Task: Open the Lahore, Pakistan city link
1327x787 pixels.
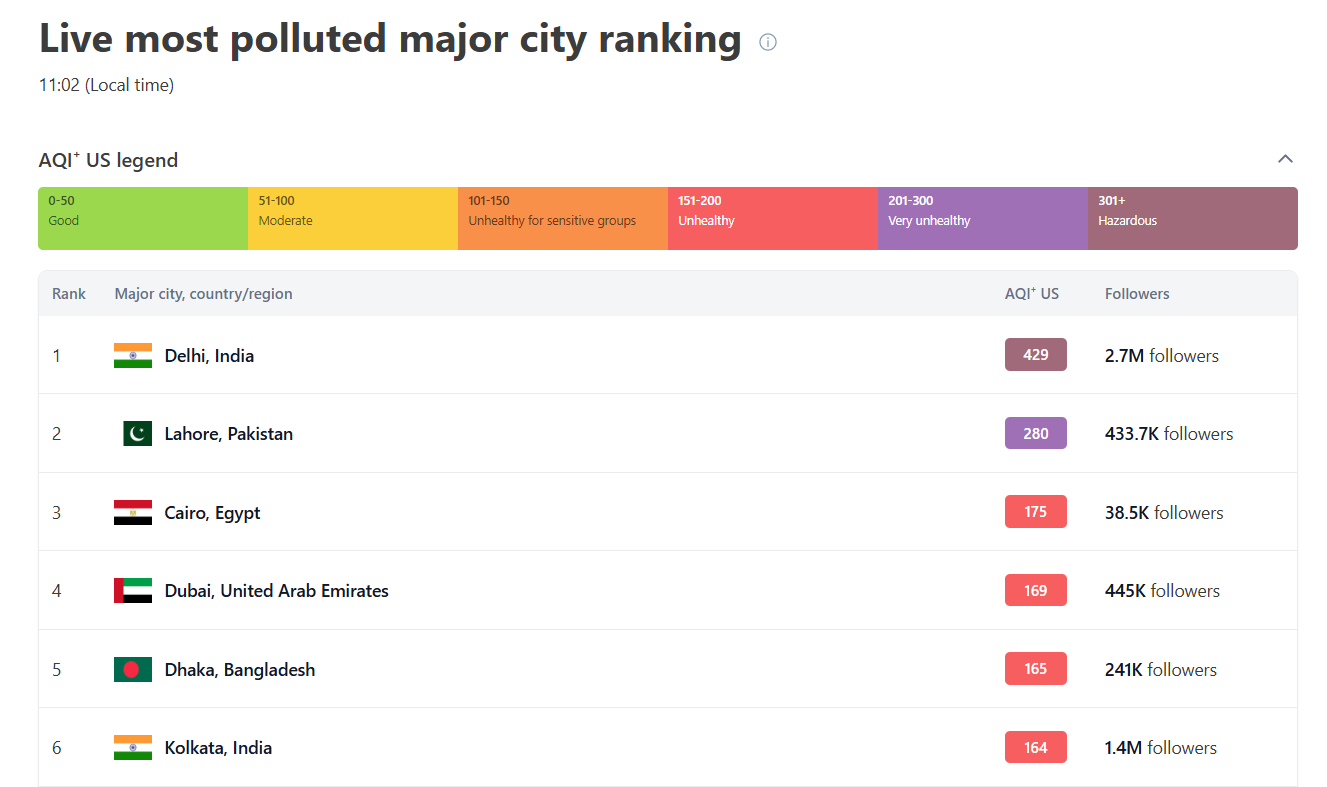Action: click(x=228, y=434)
